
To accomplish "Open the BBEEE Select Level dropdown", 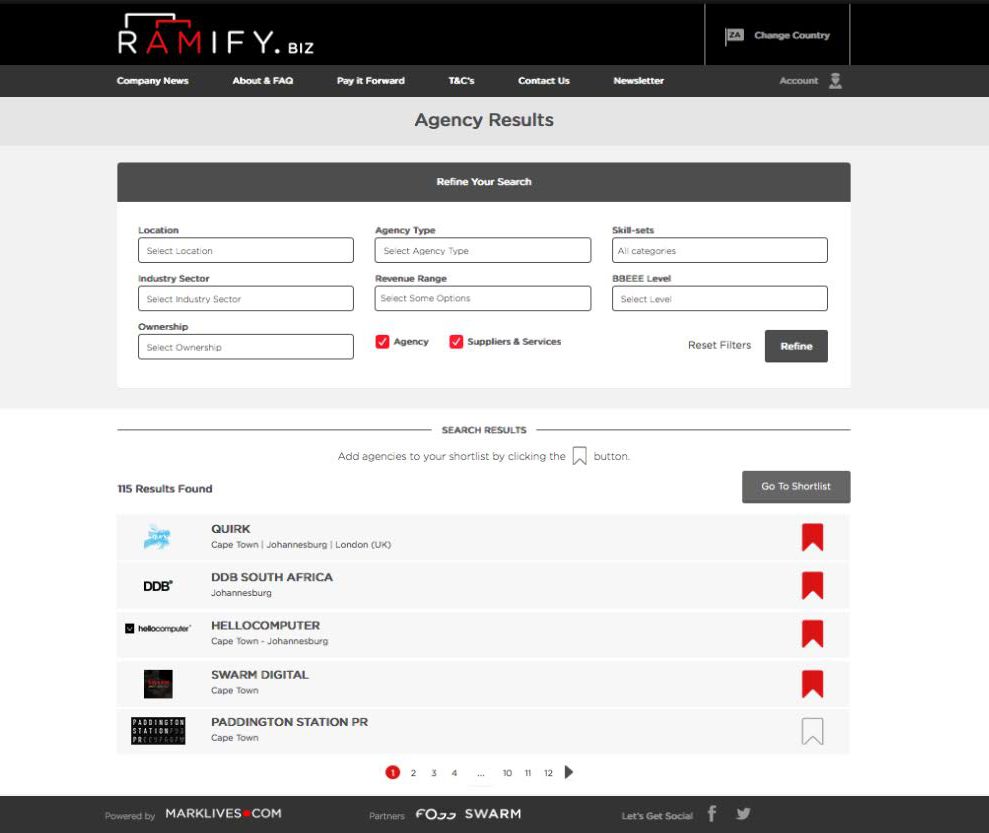I will (x=720, y=298).
